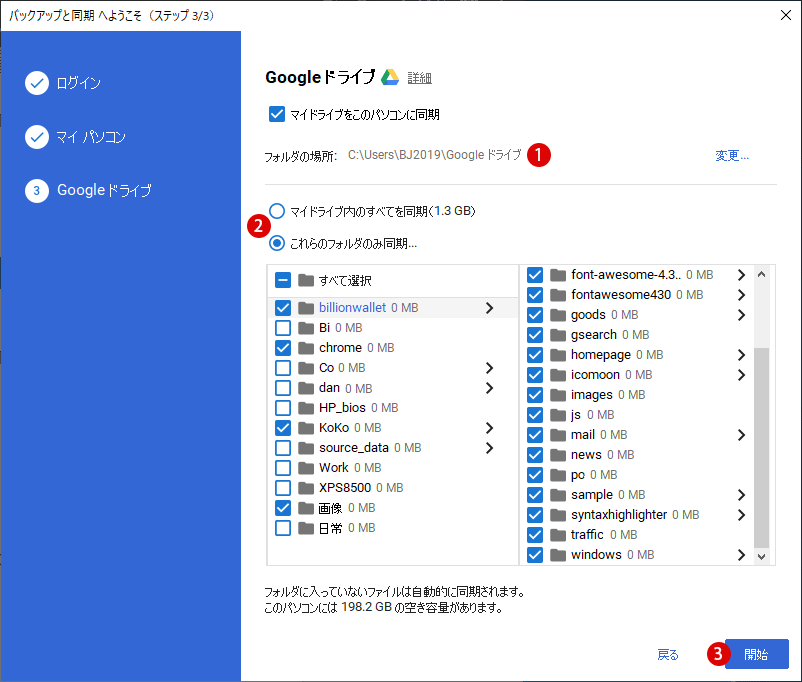Toggle マイドライブをこのパソコンに同期 checkbox

tap(277, 114)
